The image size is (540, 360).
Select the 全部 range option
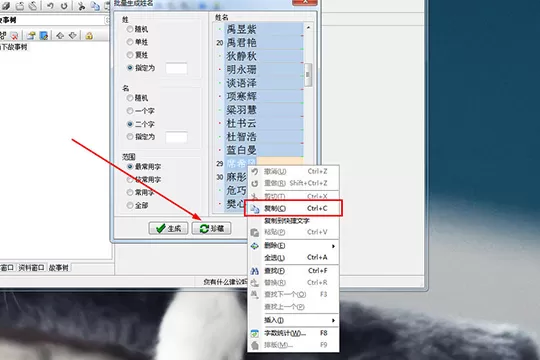point(137,206)
